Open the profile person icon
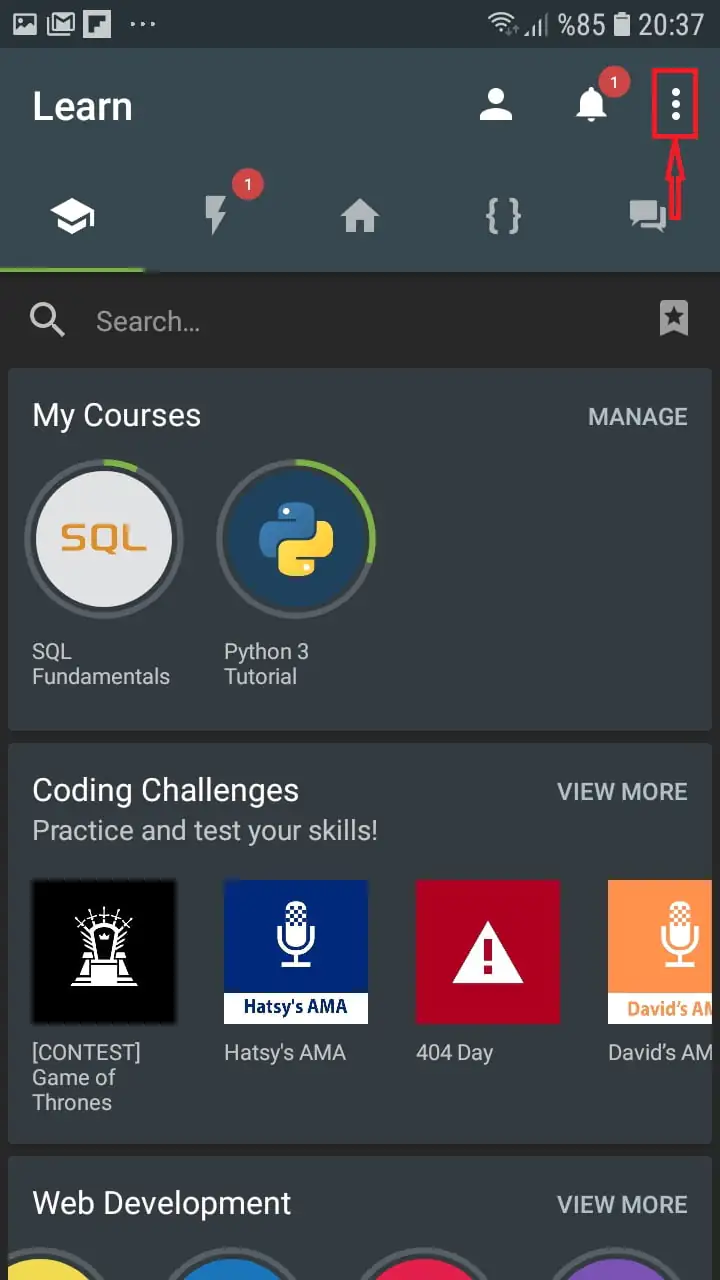 point(495,105)
